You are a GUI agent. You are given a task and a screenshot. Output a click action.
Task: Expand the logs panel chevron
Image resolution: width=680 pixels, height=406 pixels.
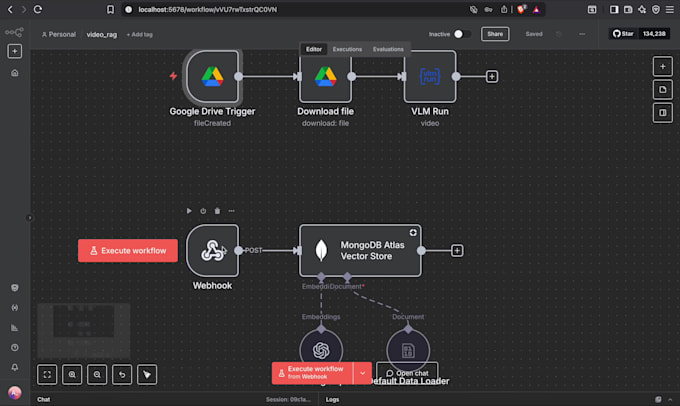[x=670, y=399]
